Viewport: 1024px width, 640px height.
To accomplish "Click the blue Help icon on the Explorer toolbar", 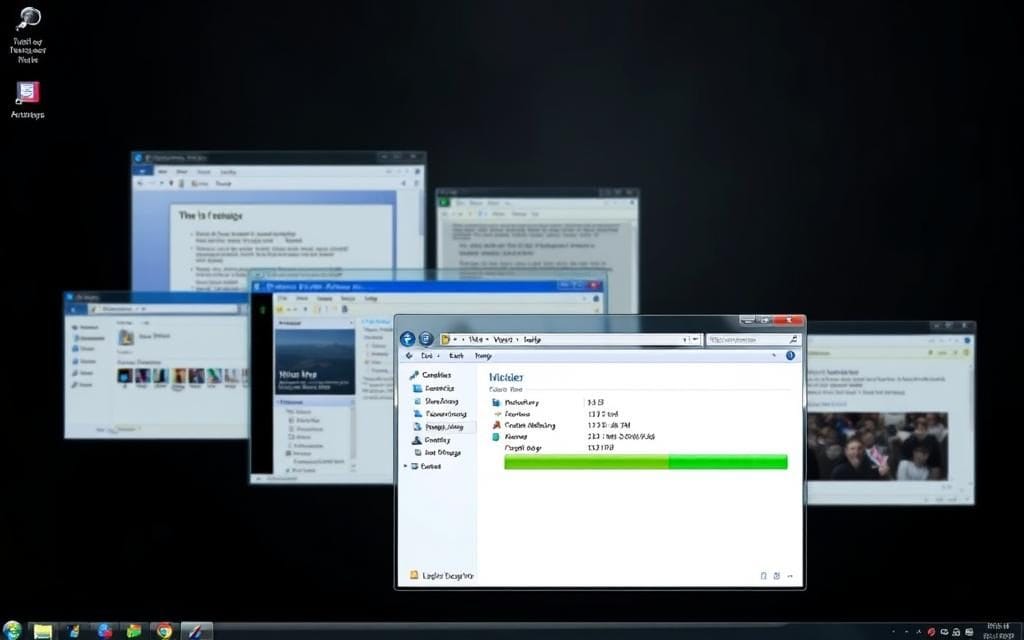I will click(x=788, y=355).
